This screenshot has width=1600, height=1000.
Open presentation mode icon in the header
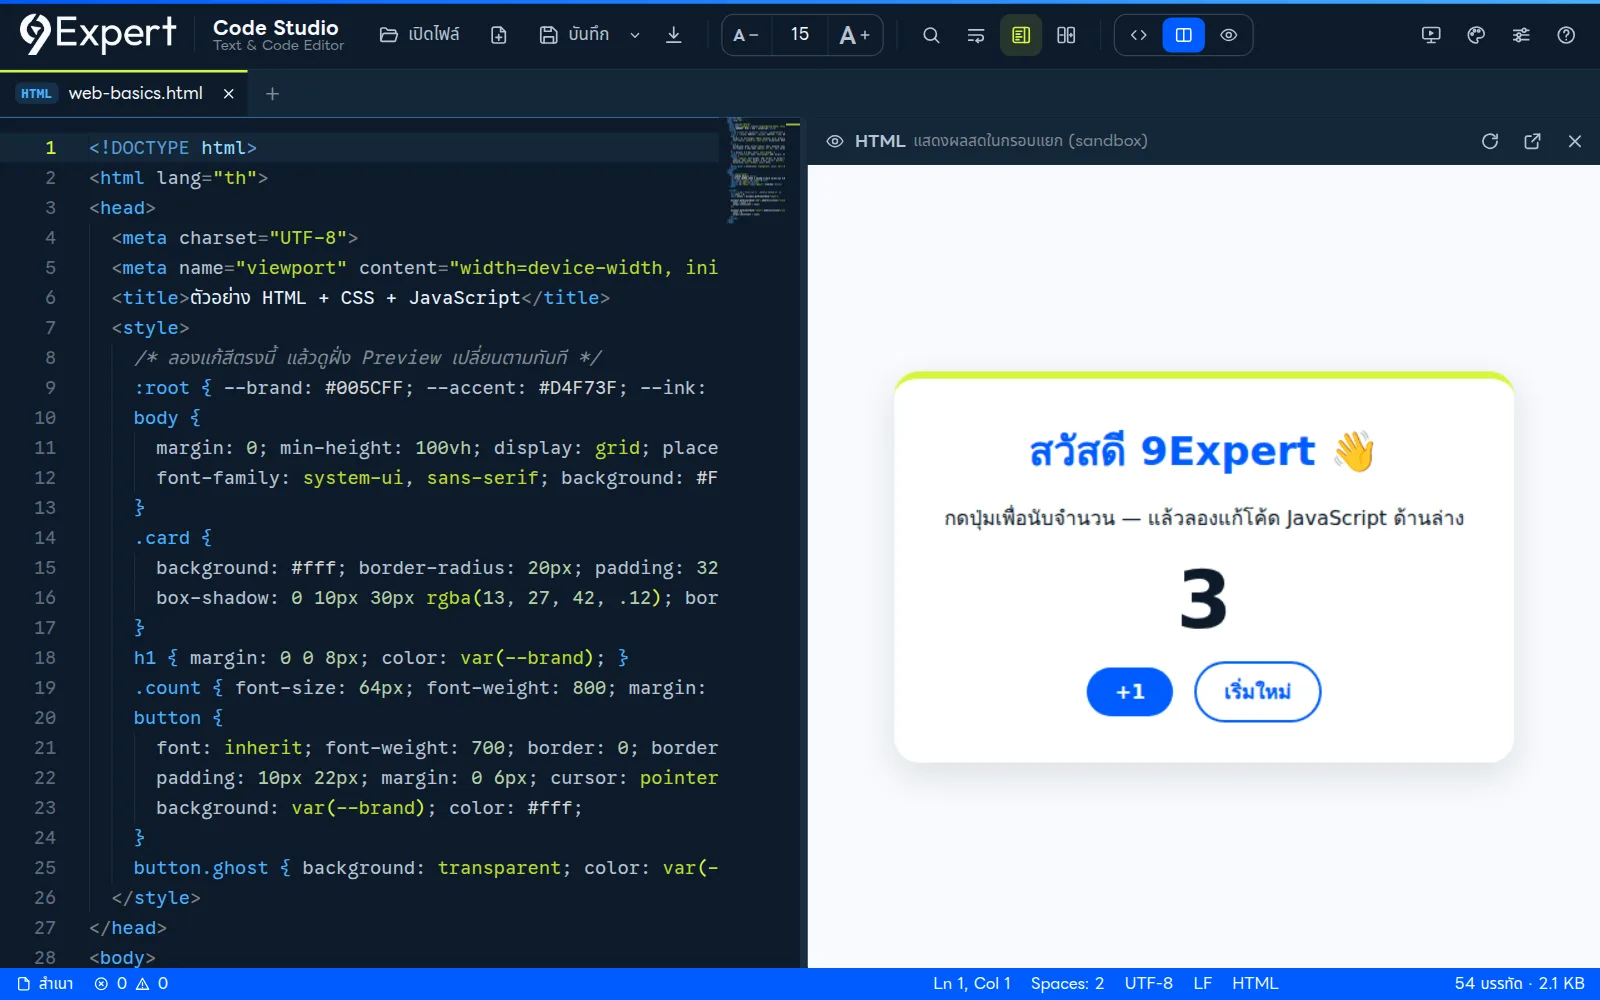1431,35
